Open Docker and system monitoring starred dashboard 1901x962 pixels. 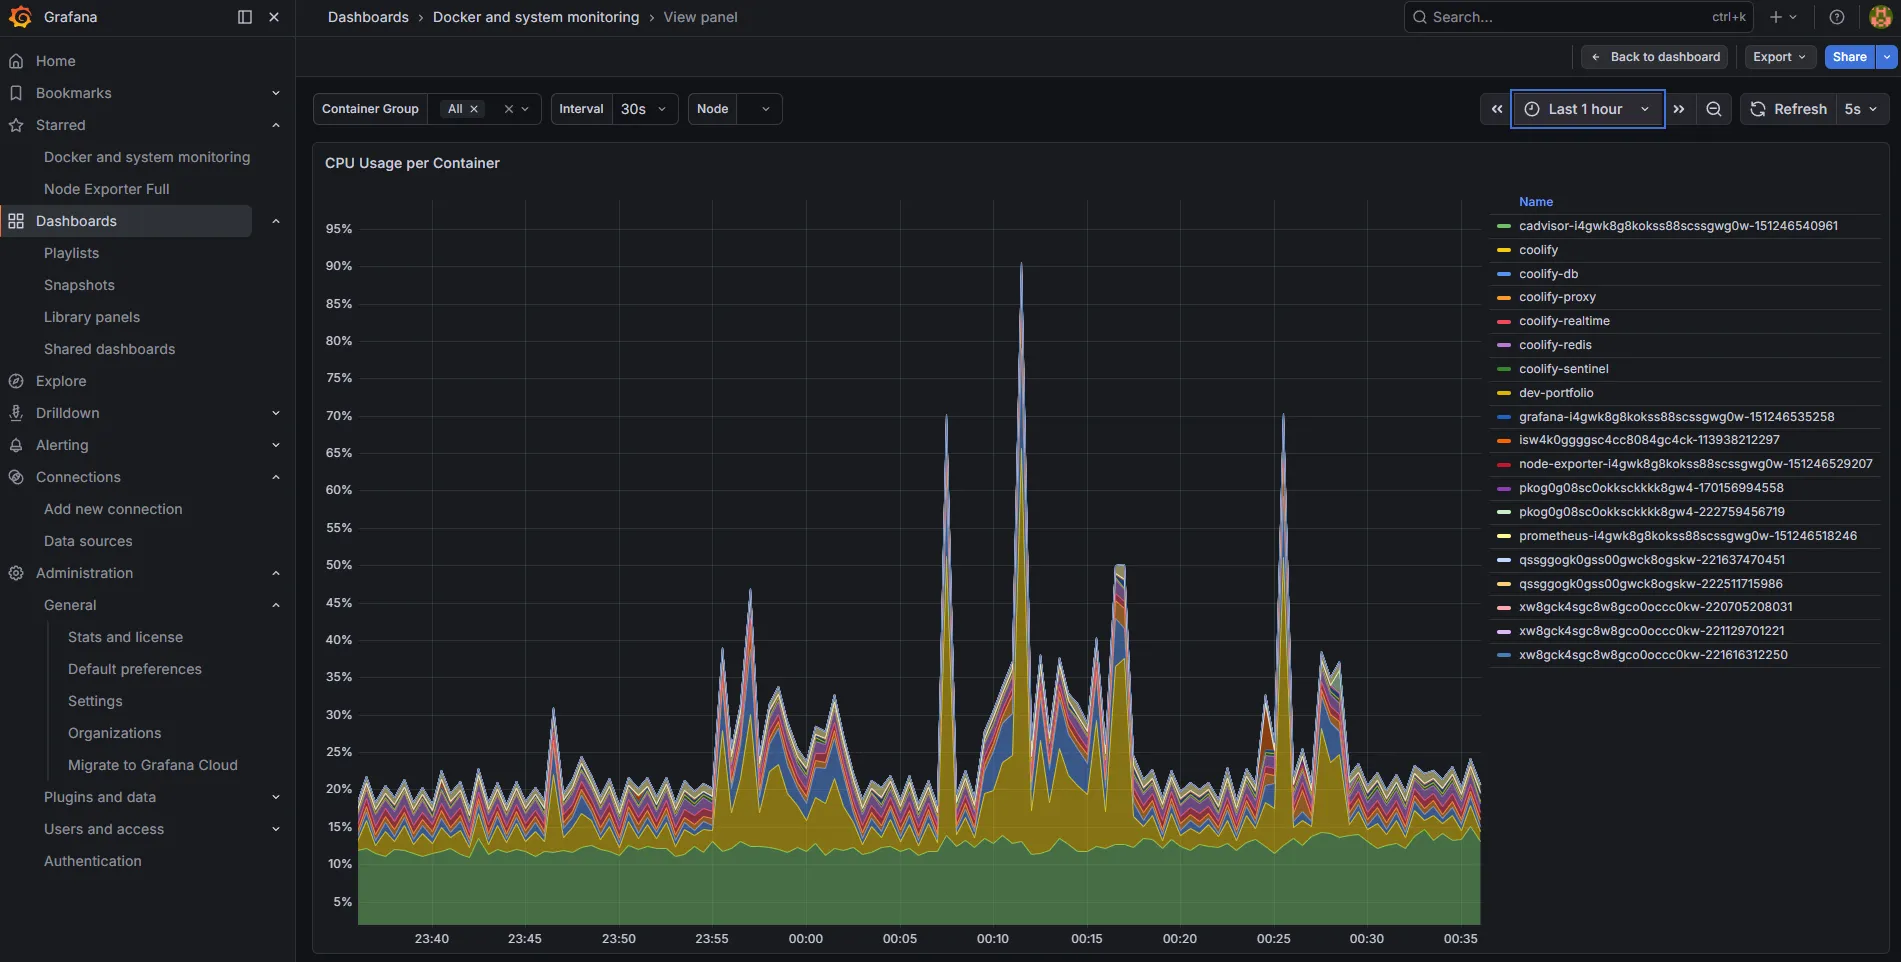point(147,157)
